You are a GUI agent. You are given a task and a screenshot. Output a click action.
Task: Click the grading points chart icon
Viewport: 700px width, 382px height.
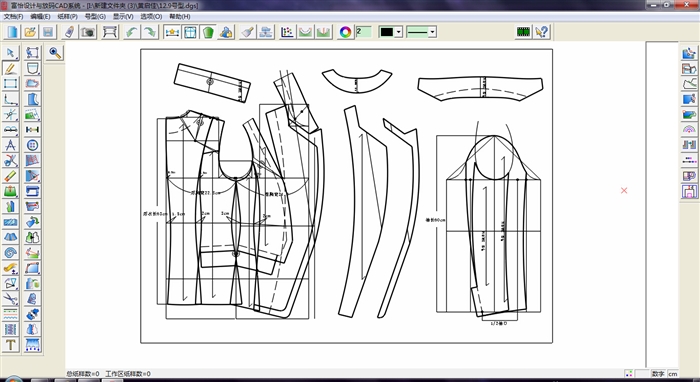click(287, 32)
